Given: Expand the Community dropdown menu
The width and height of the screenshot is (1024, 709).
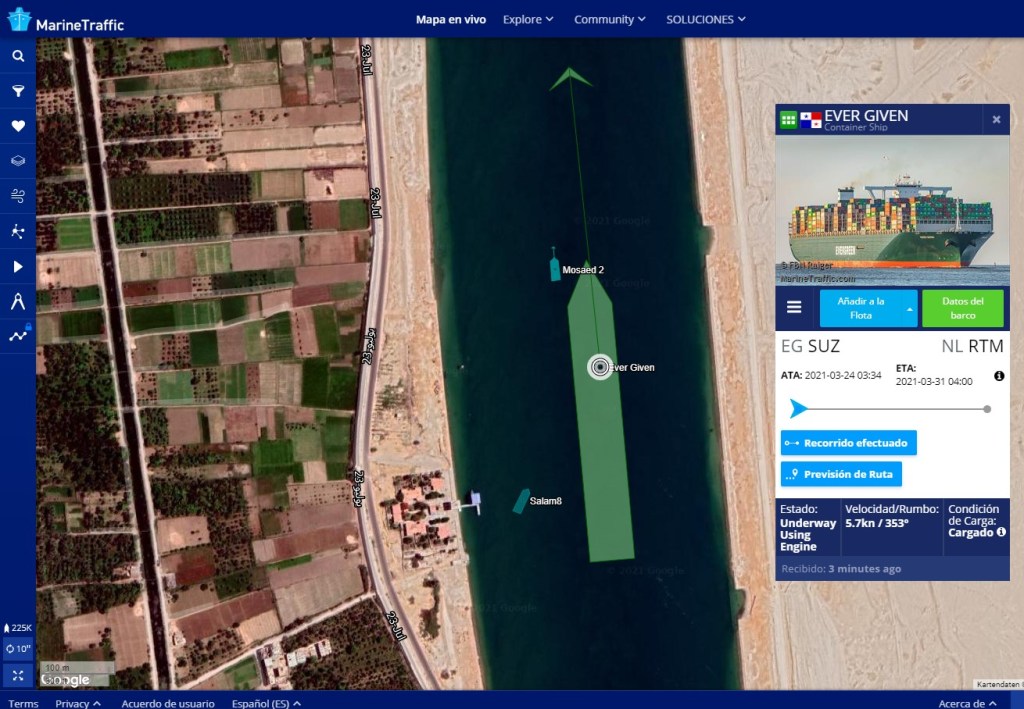Looking at the screenshot, I should tap(609, 19).
